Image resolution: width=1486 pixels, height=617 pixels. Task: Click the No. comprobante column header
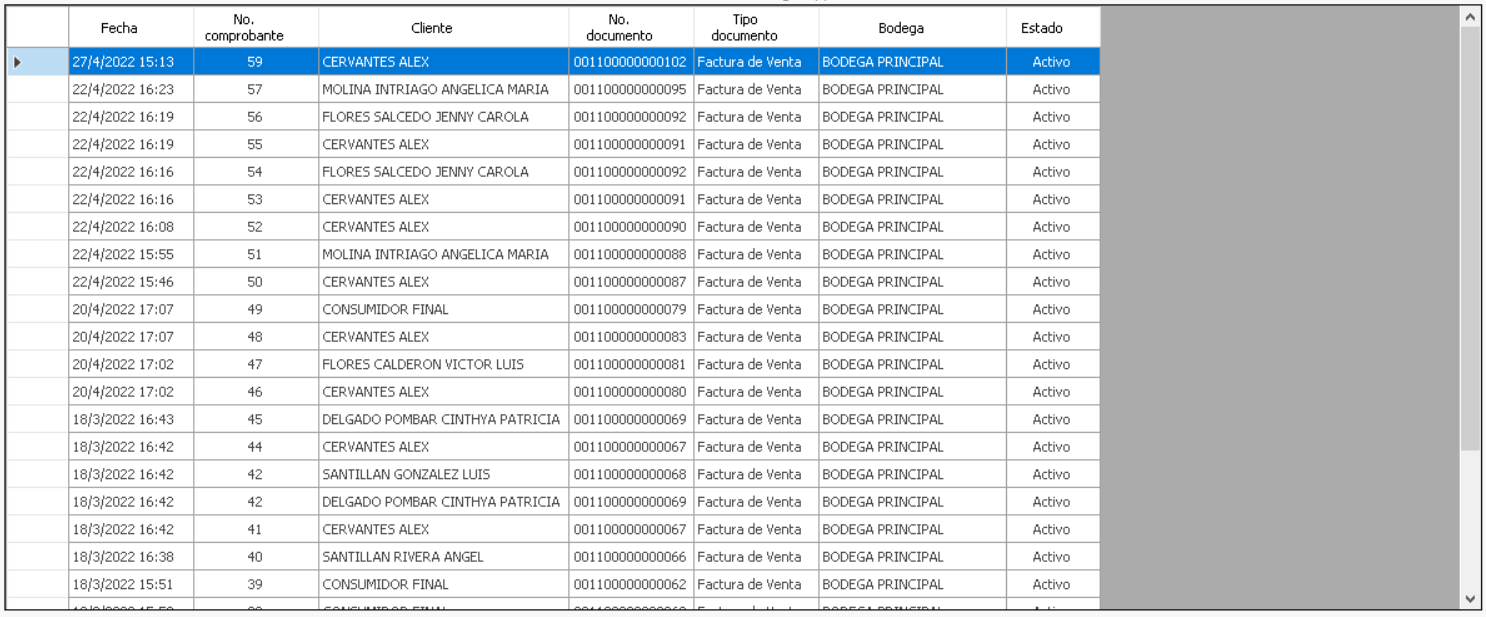pyautogui.click(x=244, y=28)
